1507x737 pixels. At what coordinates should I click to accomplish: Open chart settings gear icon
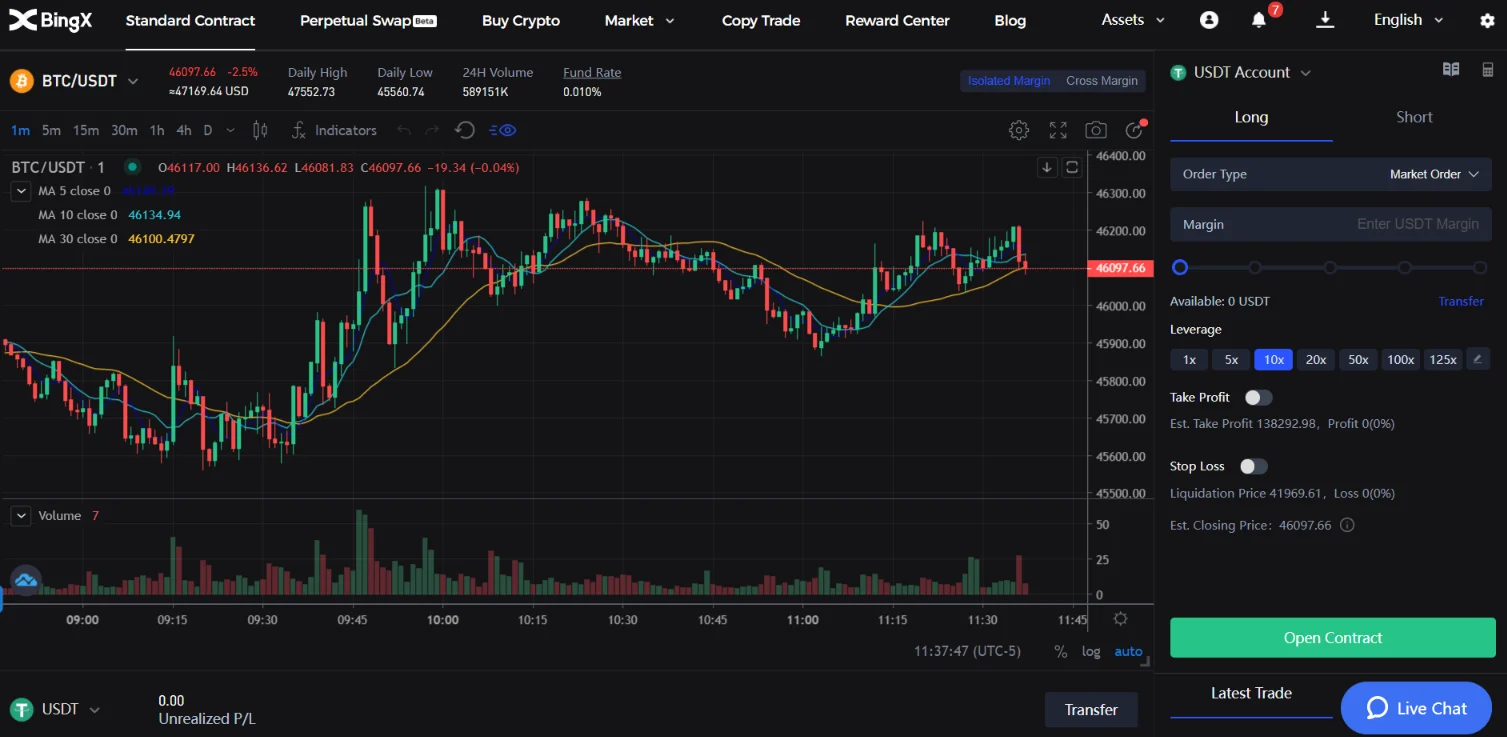point(1019,130)
